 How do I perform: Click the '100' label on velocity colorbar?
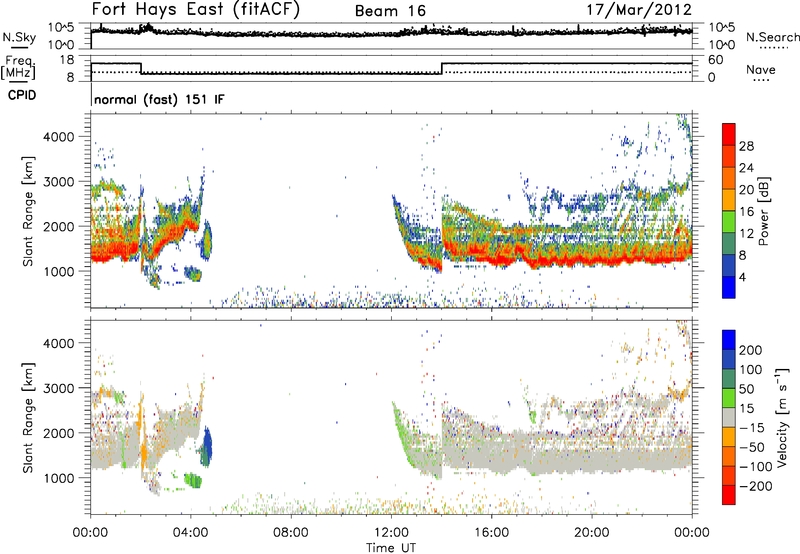pyautogui.click(x=750, y=370)
